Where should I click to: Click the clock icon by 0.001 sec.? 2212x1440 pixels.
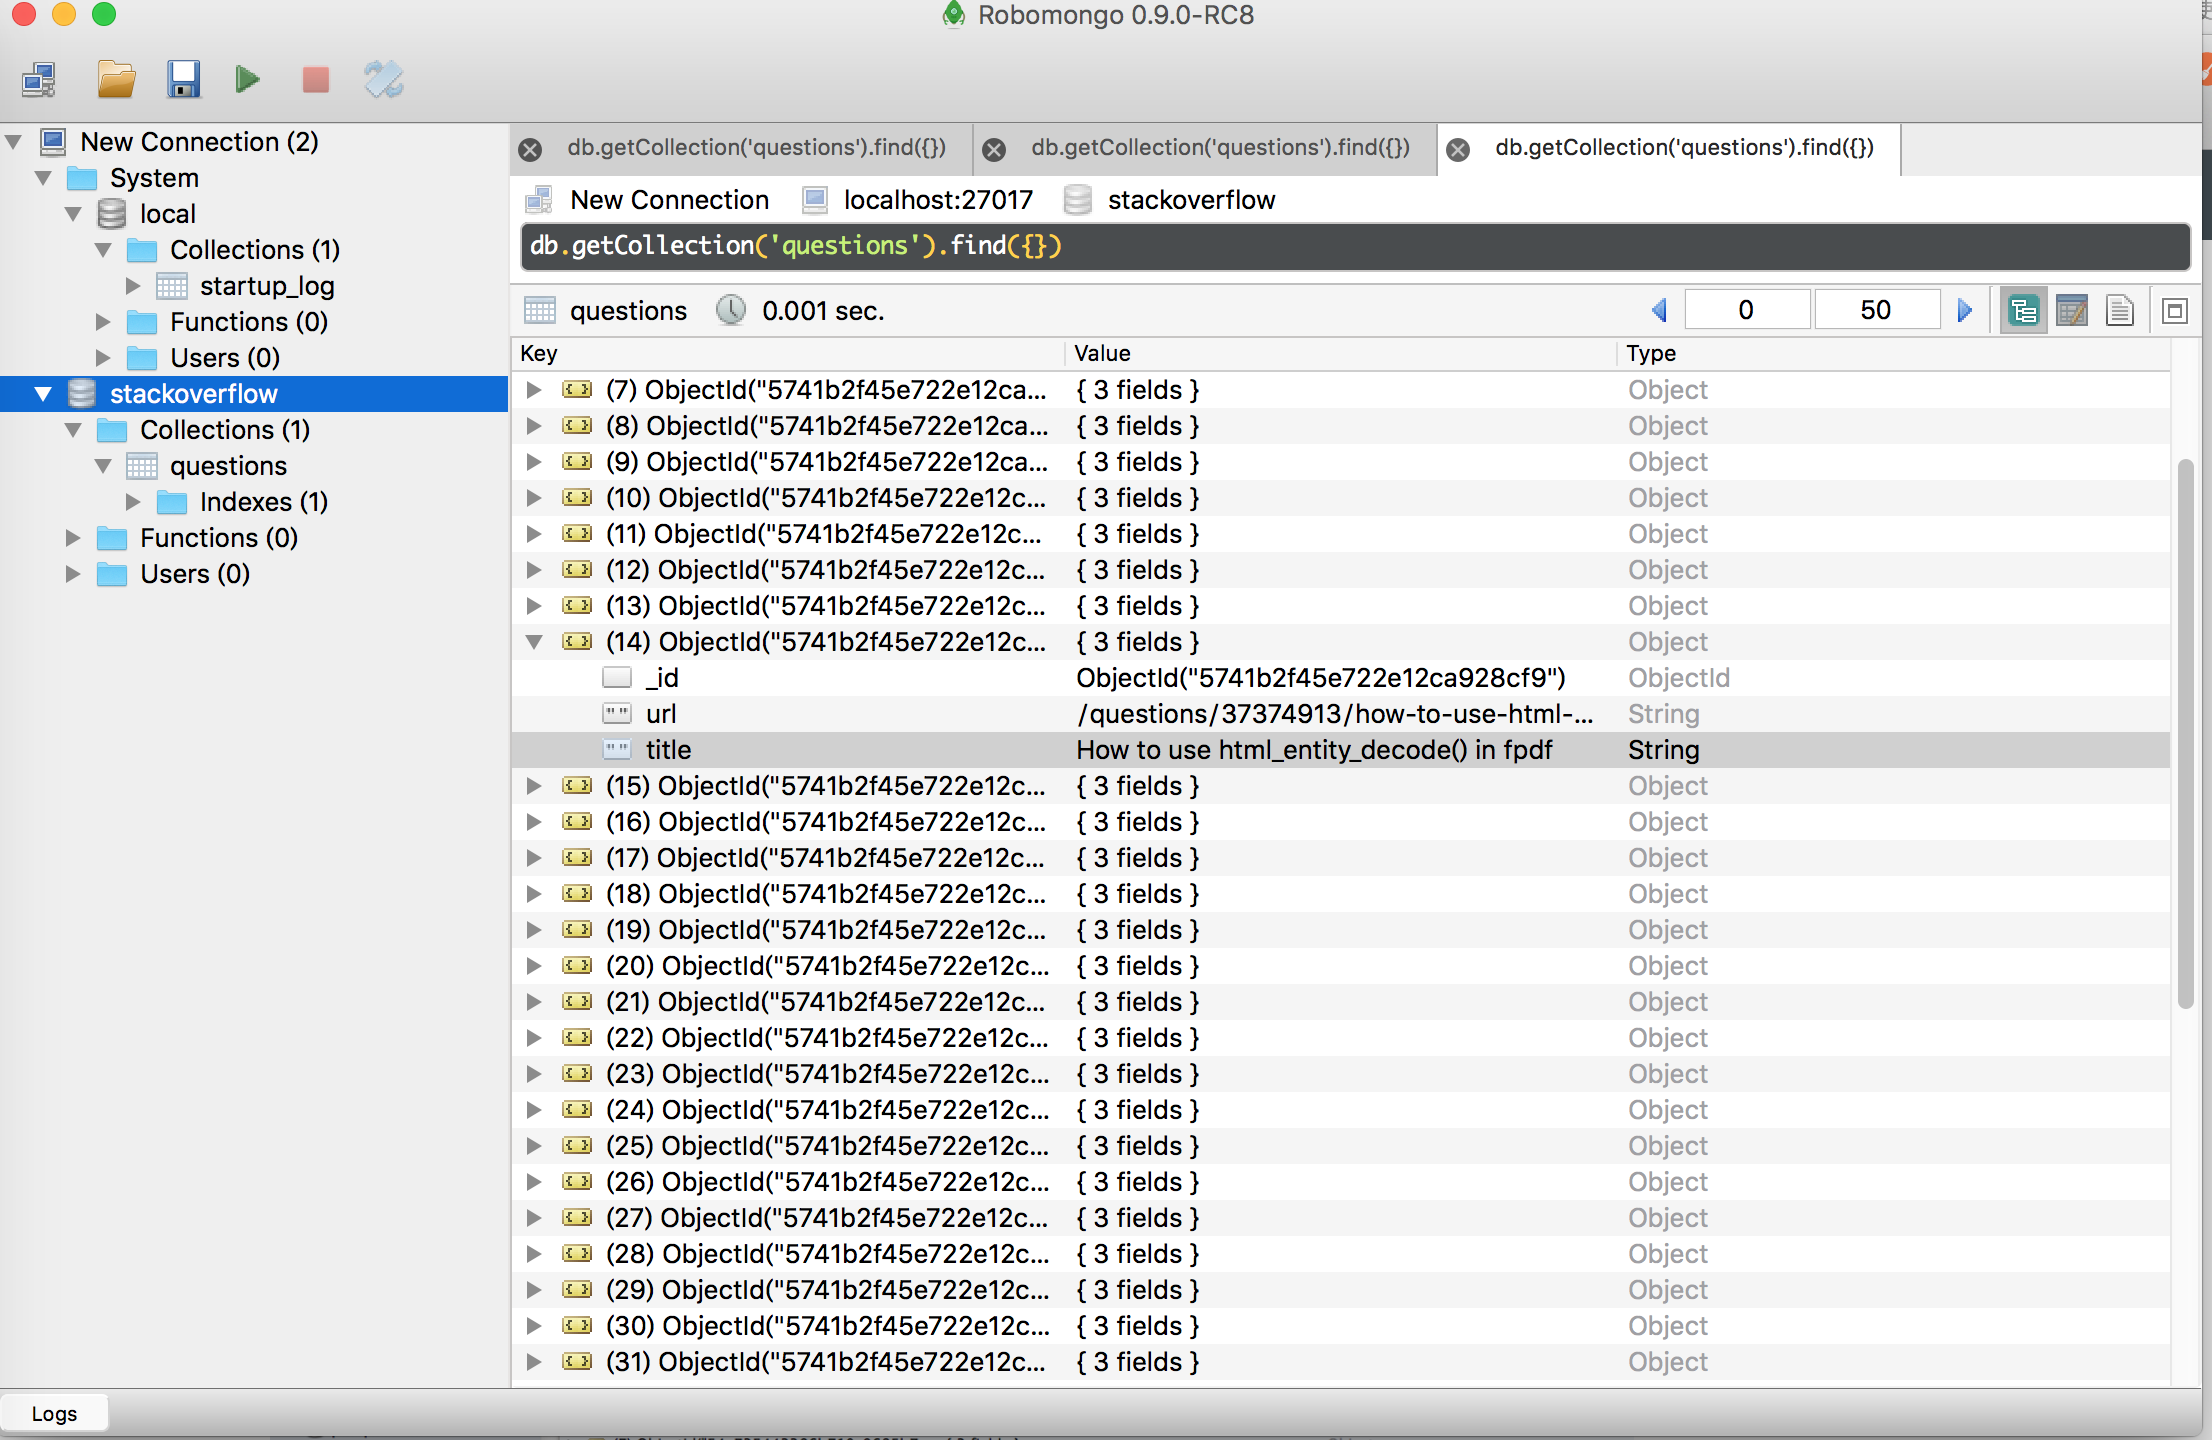coord(731,310)
